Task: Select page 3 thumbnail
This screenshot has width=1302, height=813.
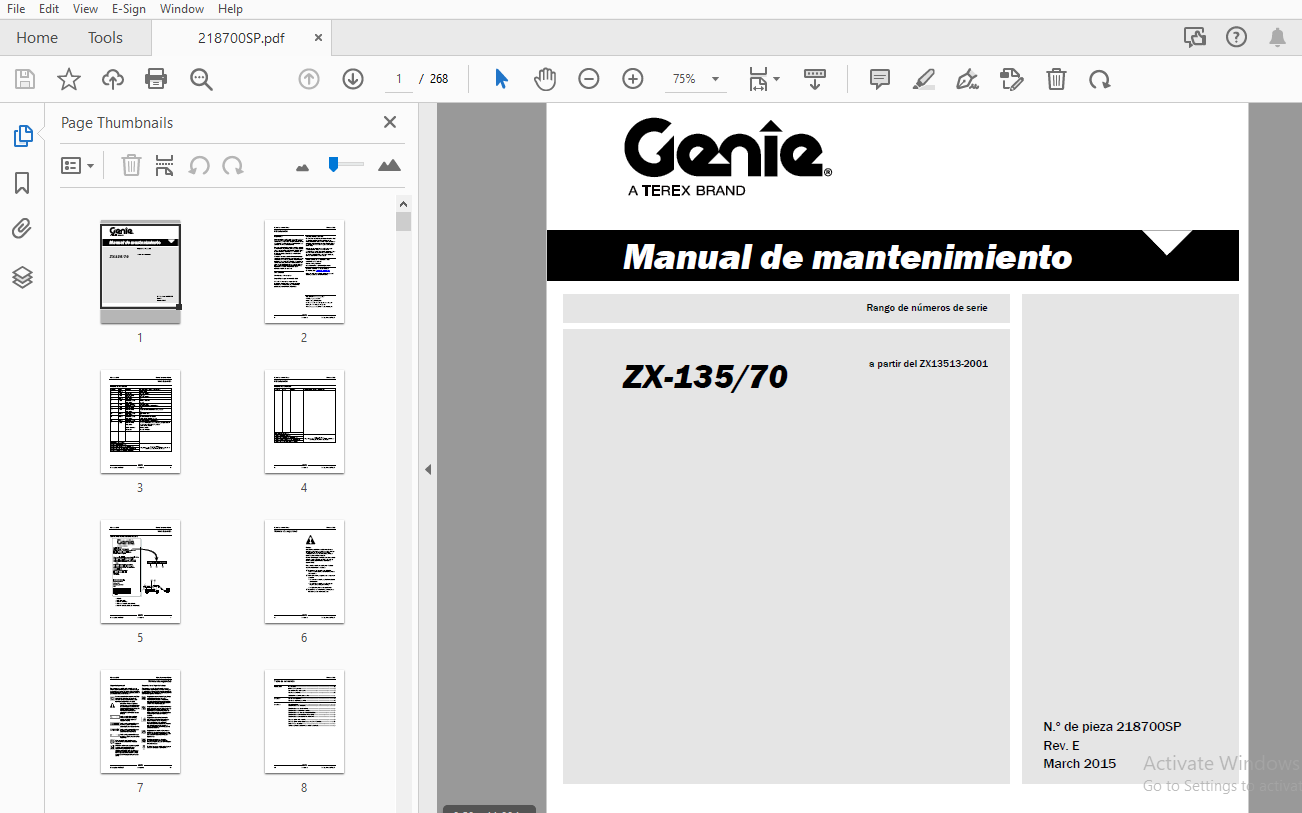Action: point(140,422)
